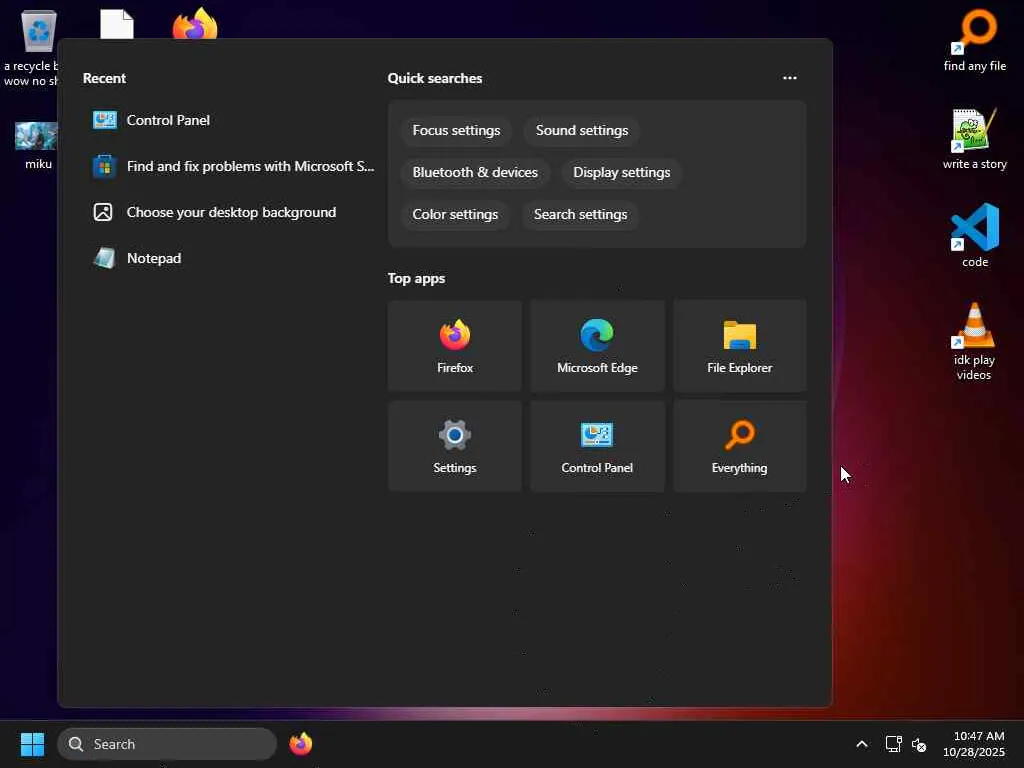Open Notepad from Recent list
This screenshot has width=1024, height=768.
232,258
